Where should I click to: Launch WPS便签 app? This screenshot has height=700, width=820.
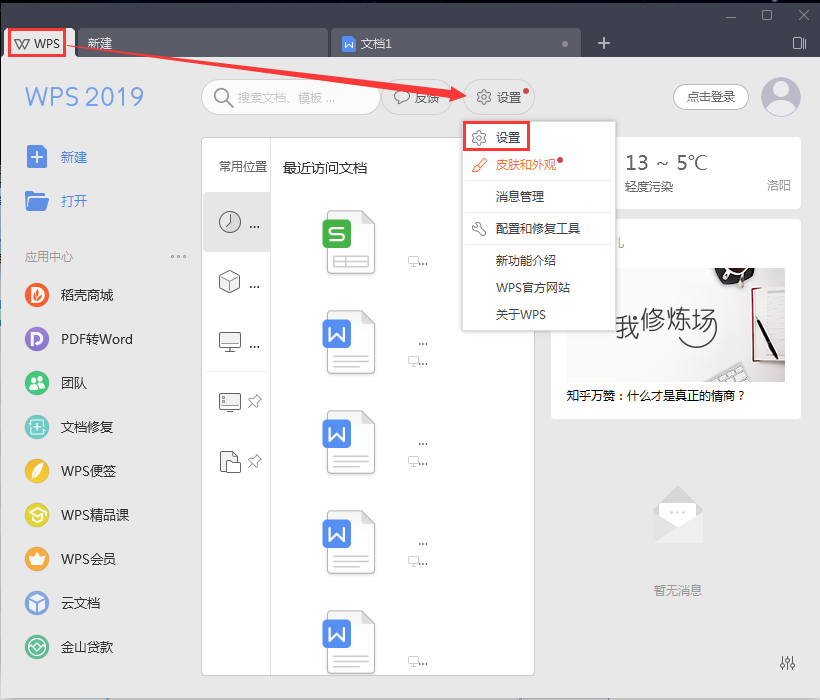click(71, 471)
